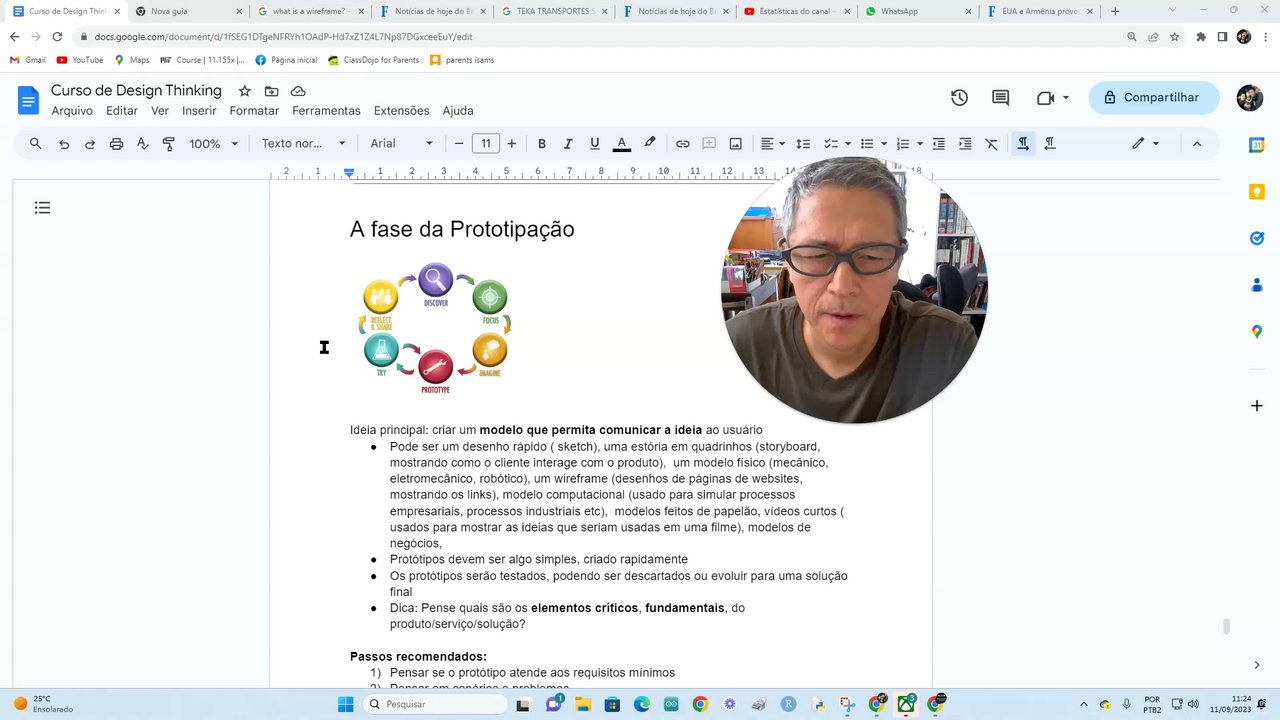Image resolution: width=1280 pixels, height=720 pixels.
Task: Set left-to-right paragraph direction
Action: point(1023,144)
